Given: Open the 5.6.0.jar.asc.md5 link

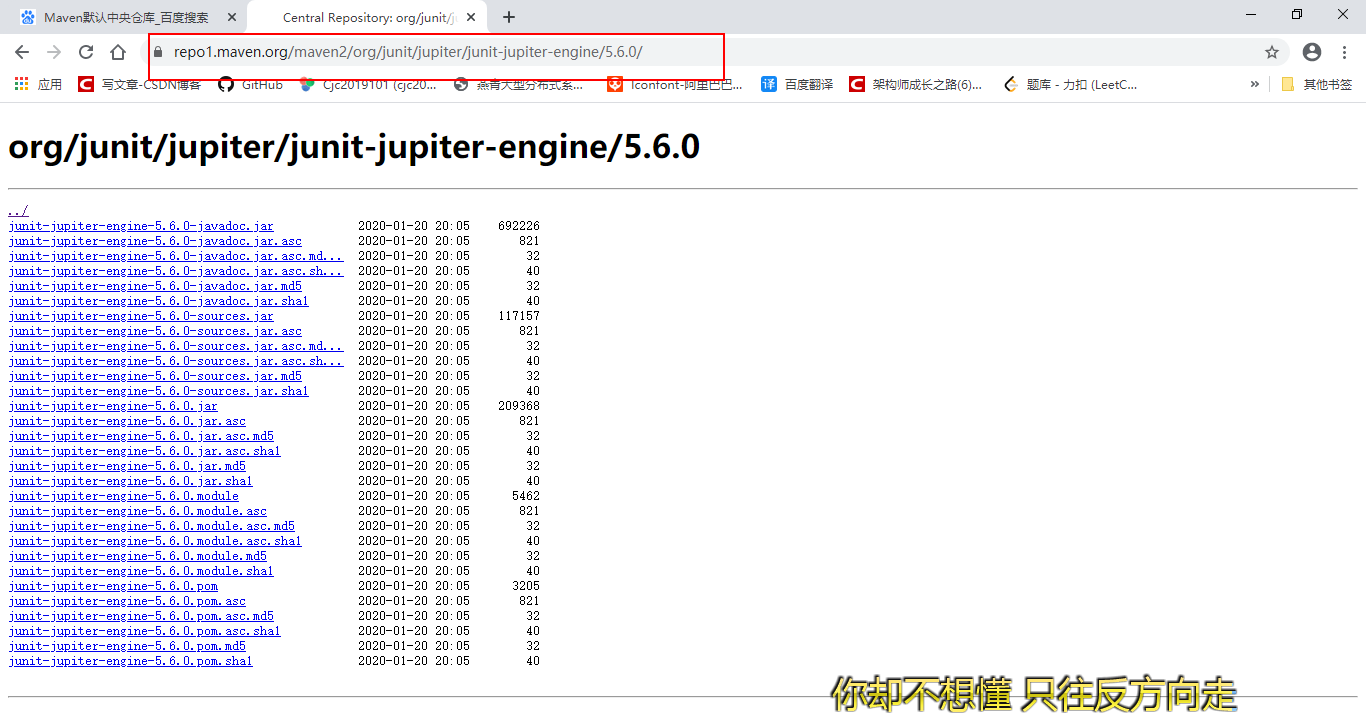Looking at the screenshot, I should click(x=141, y=436).
